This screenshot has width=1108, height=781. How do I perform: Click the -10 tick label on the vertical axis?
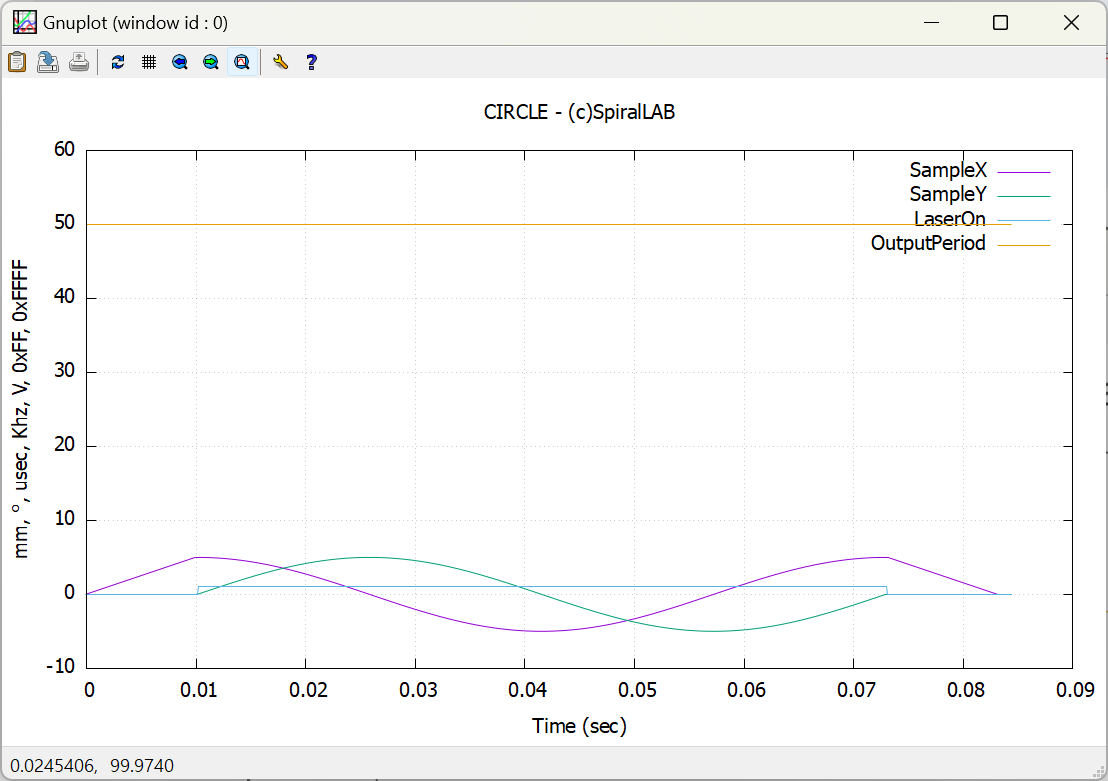[x=61, y=666]
